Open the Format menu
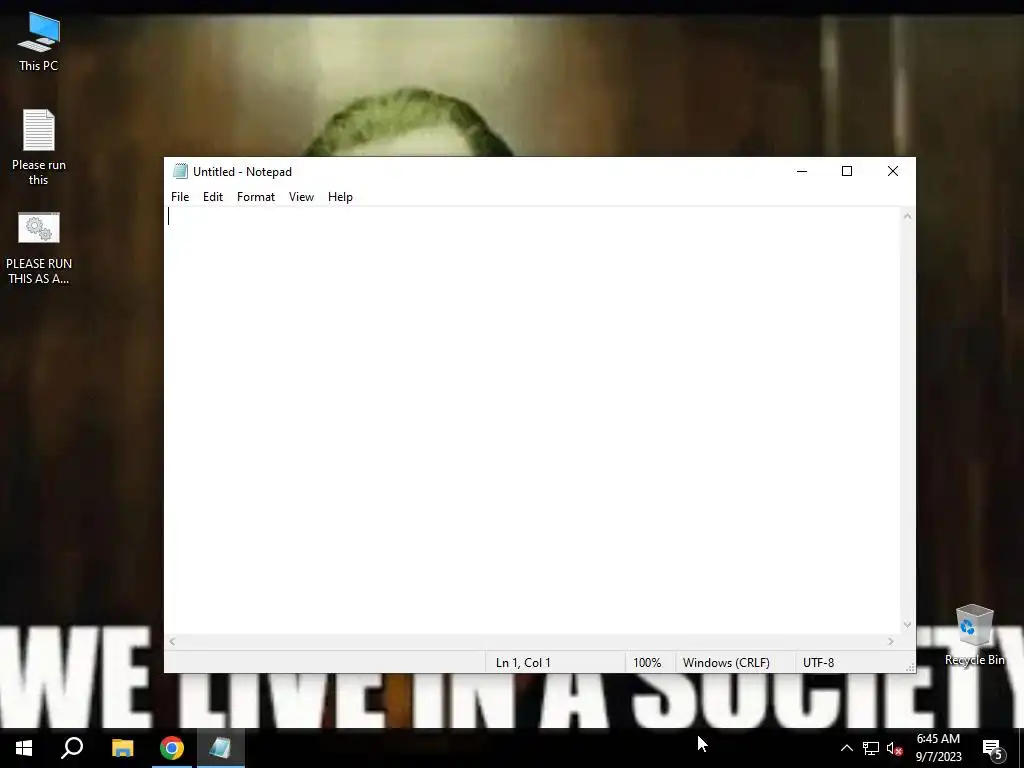 click(255, 197)
